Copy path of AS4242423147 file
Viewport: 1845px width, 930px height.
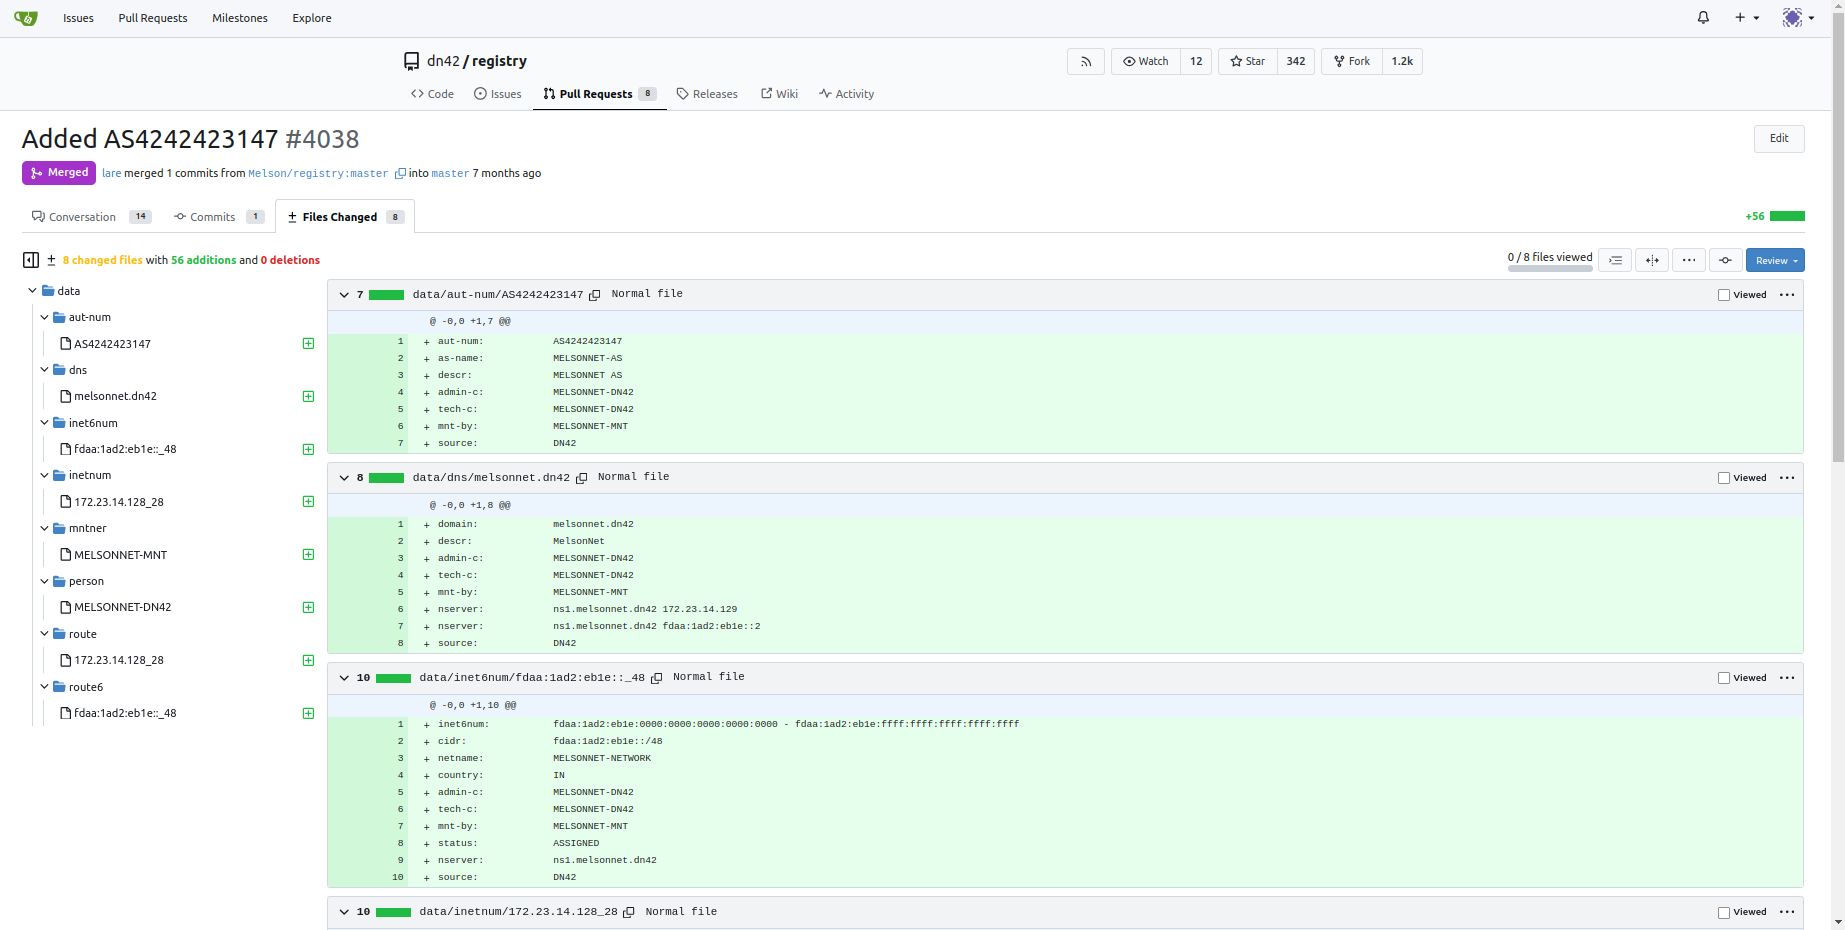point(595,295)
